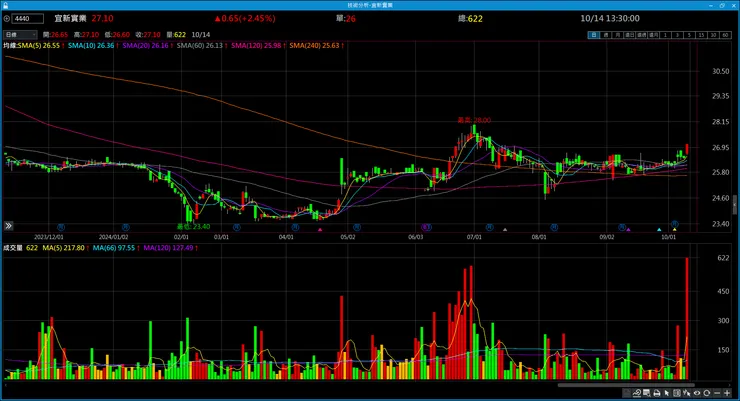The height and width of the screenshot is (401, 740).
Task: Select the 還週 adjusted weekly period
Action: pos(641,35)
